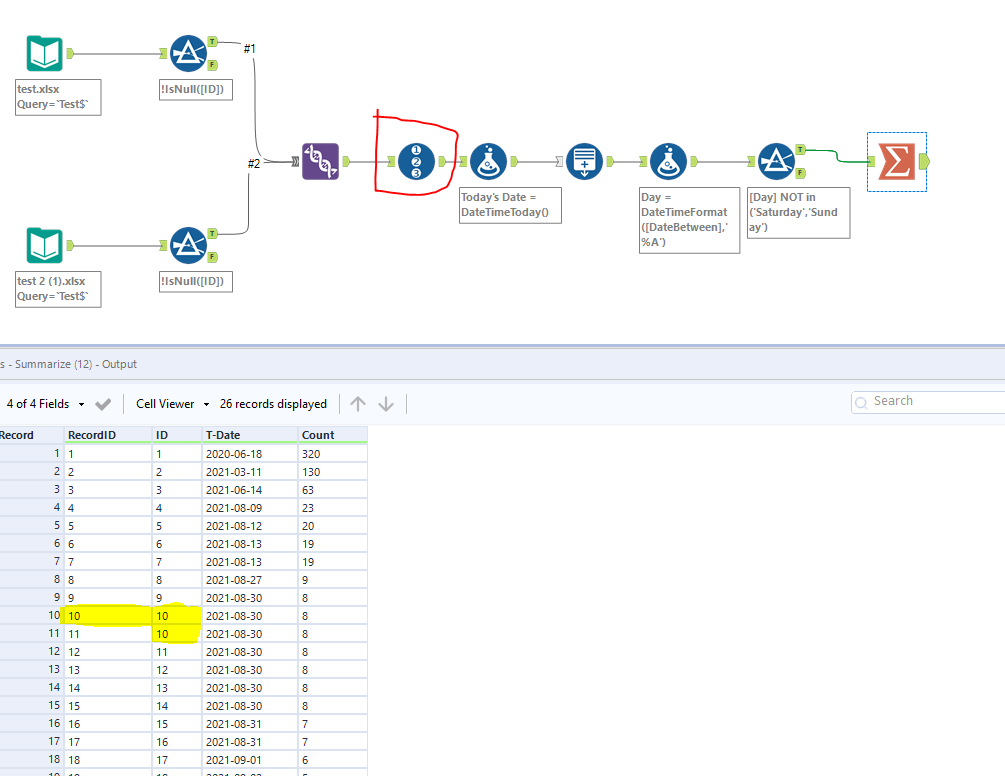The image size is (1005, 776).
Task: Click the down arrow to navigate records
Action: (385, 404)
